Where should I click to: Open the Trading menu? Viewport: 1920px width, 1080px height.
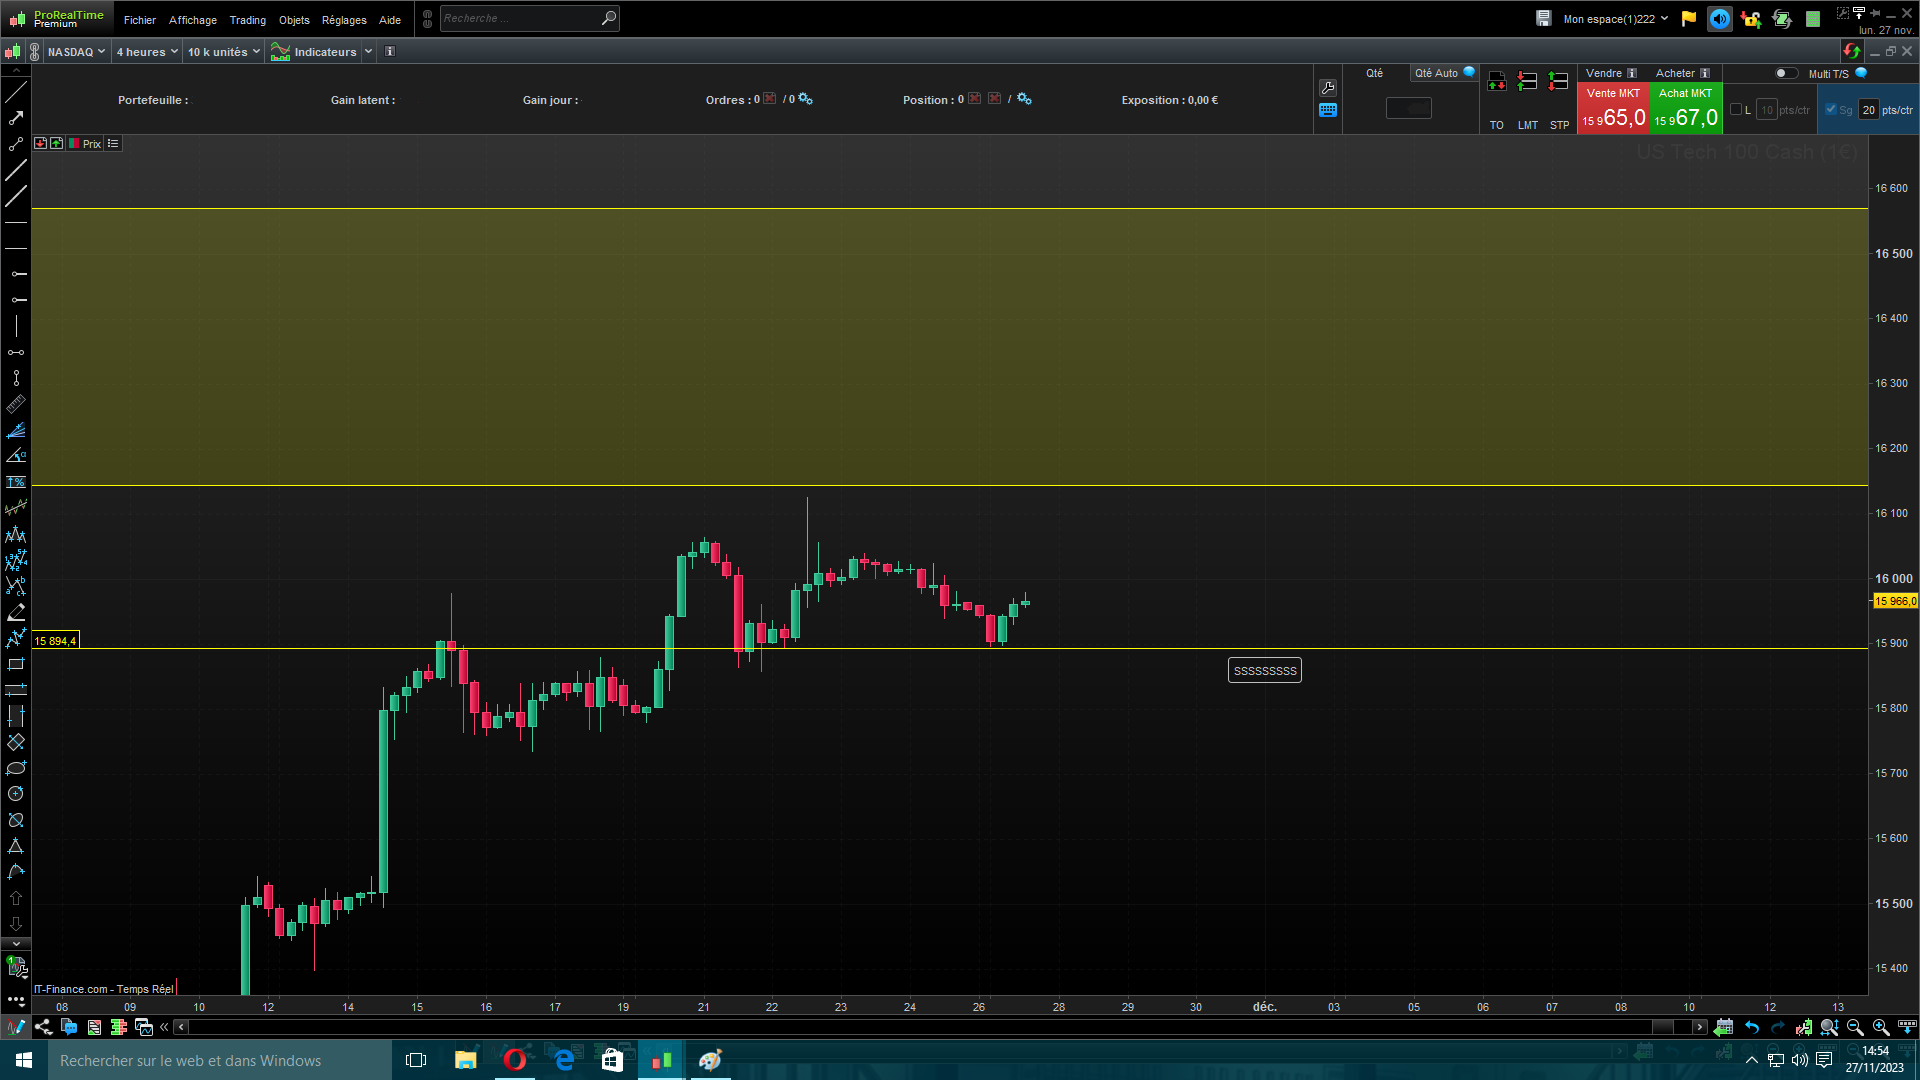[247, 20]
